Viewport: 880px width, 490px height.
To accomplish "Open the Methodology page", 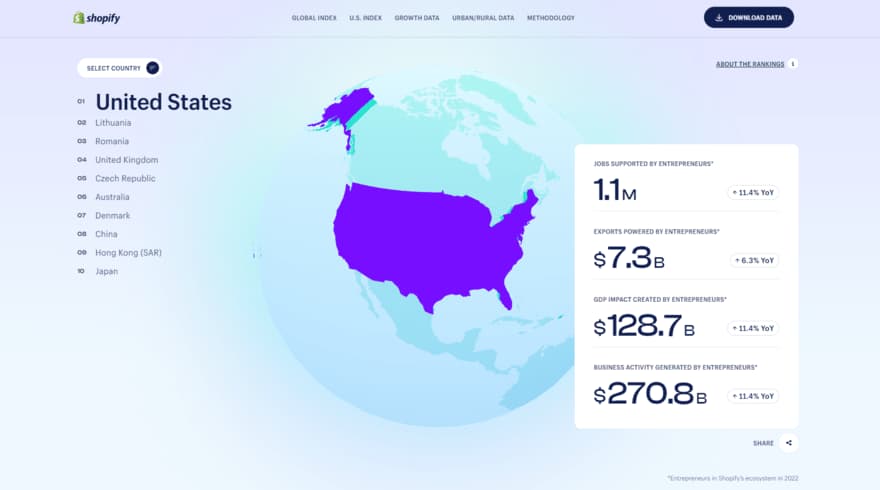I will pyautogui.click(x=551, y=18).
